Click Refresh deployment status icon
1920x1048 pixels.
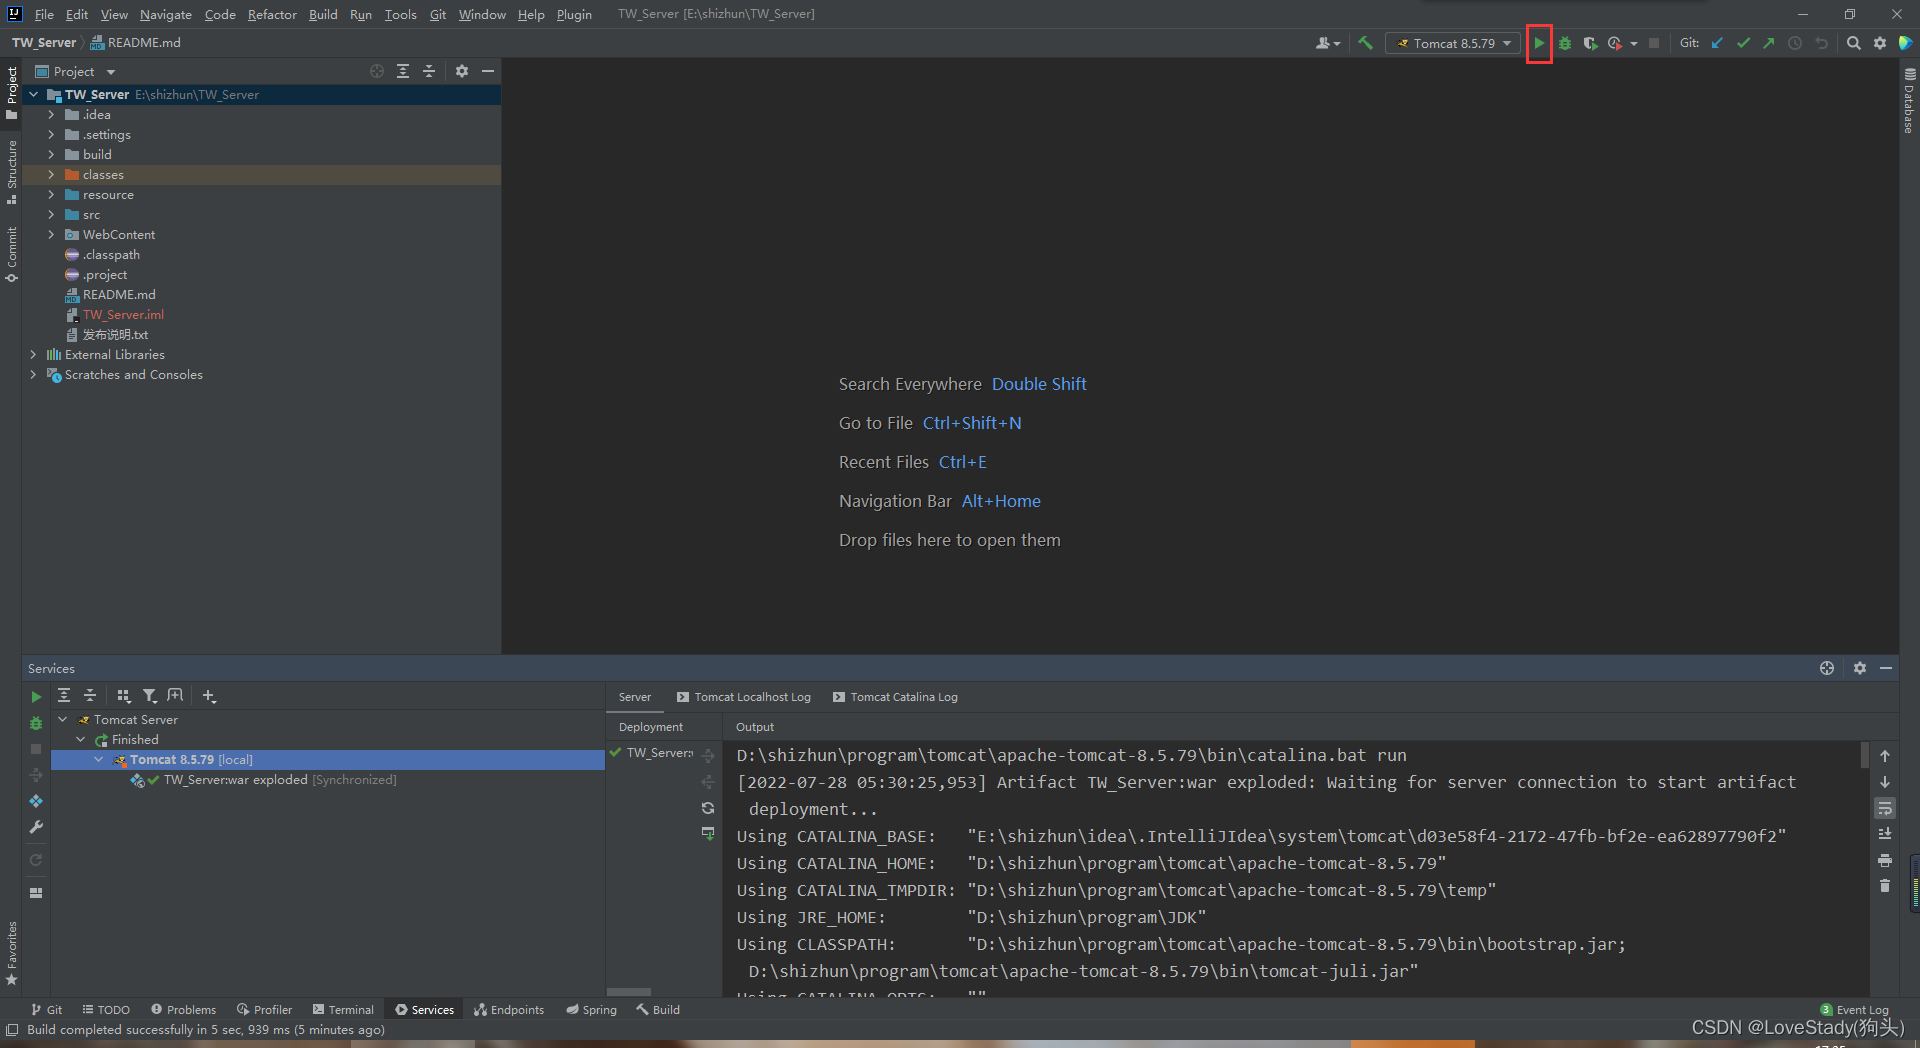[708, 808]
